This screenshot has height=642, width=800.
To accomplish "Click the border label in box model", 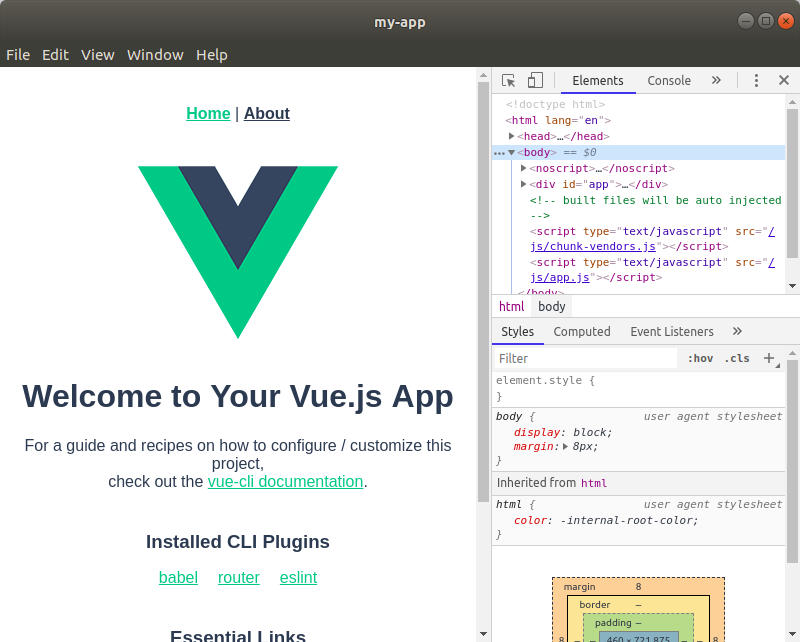I will [594, 605].
